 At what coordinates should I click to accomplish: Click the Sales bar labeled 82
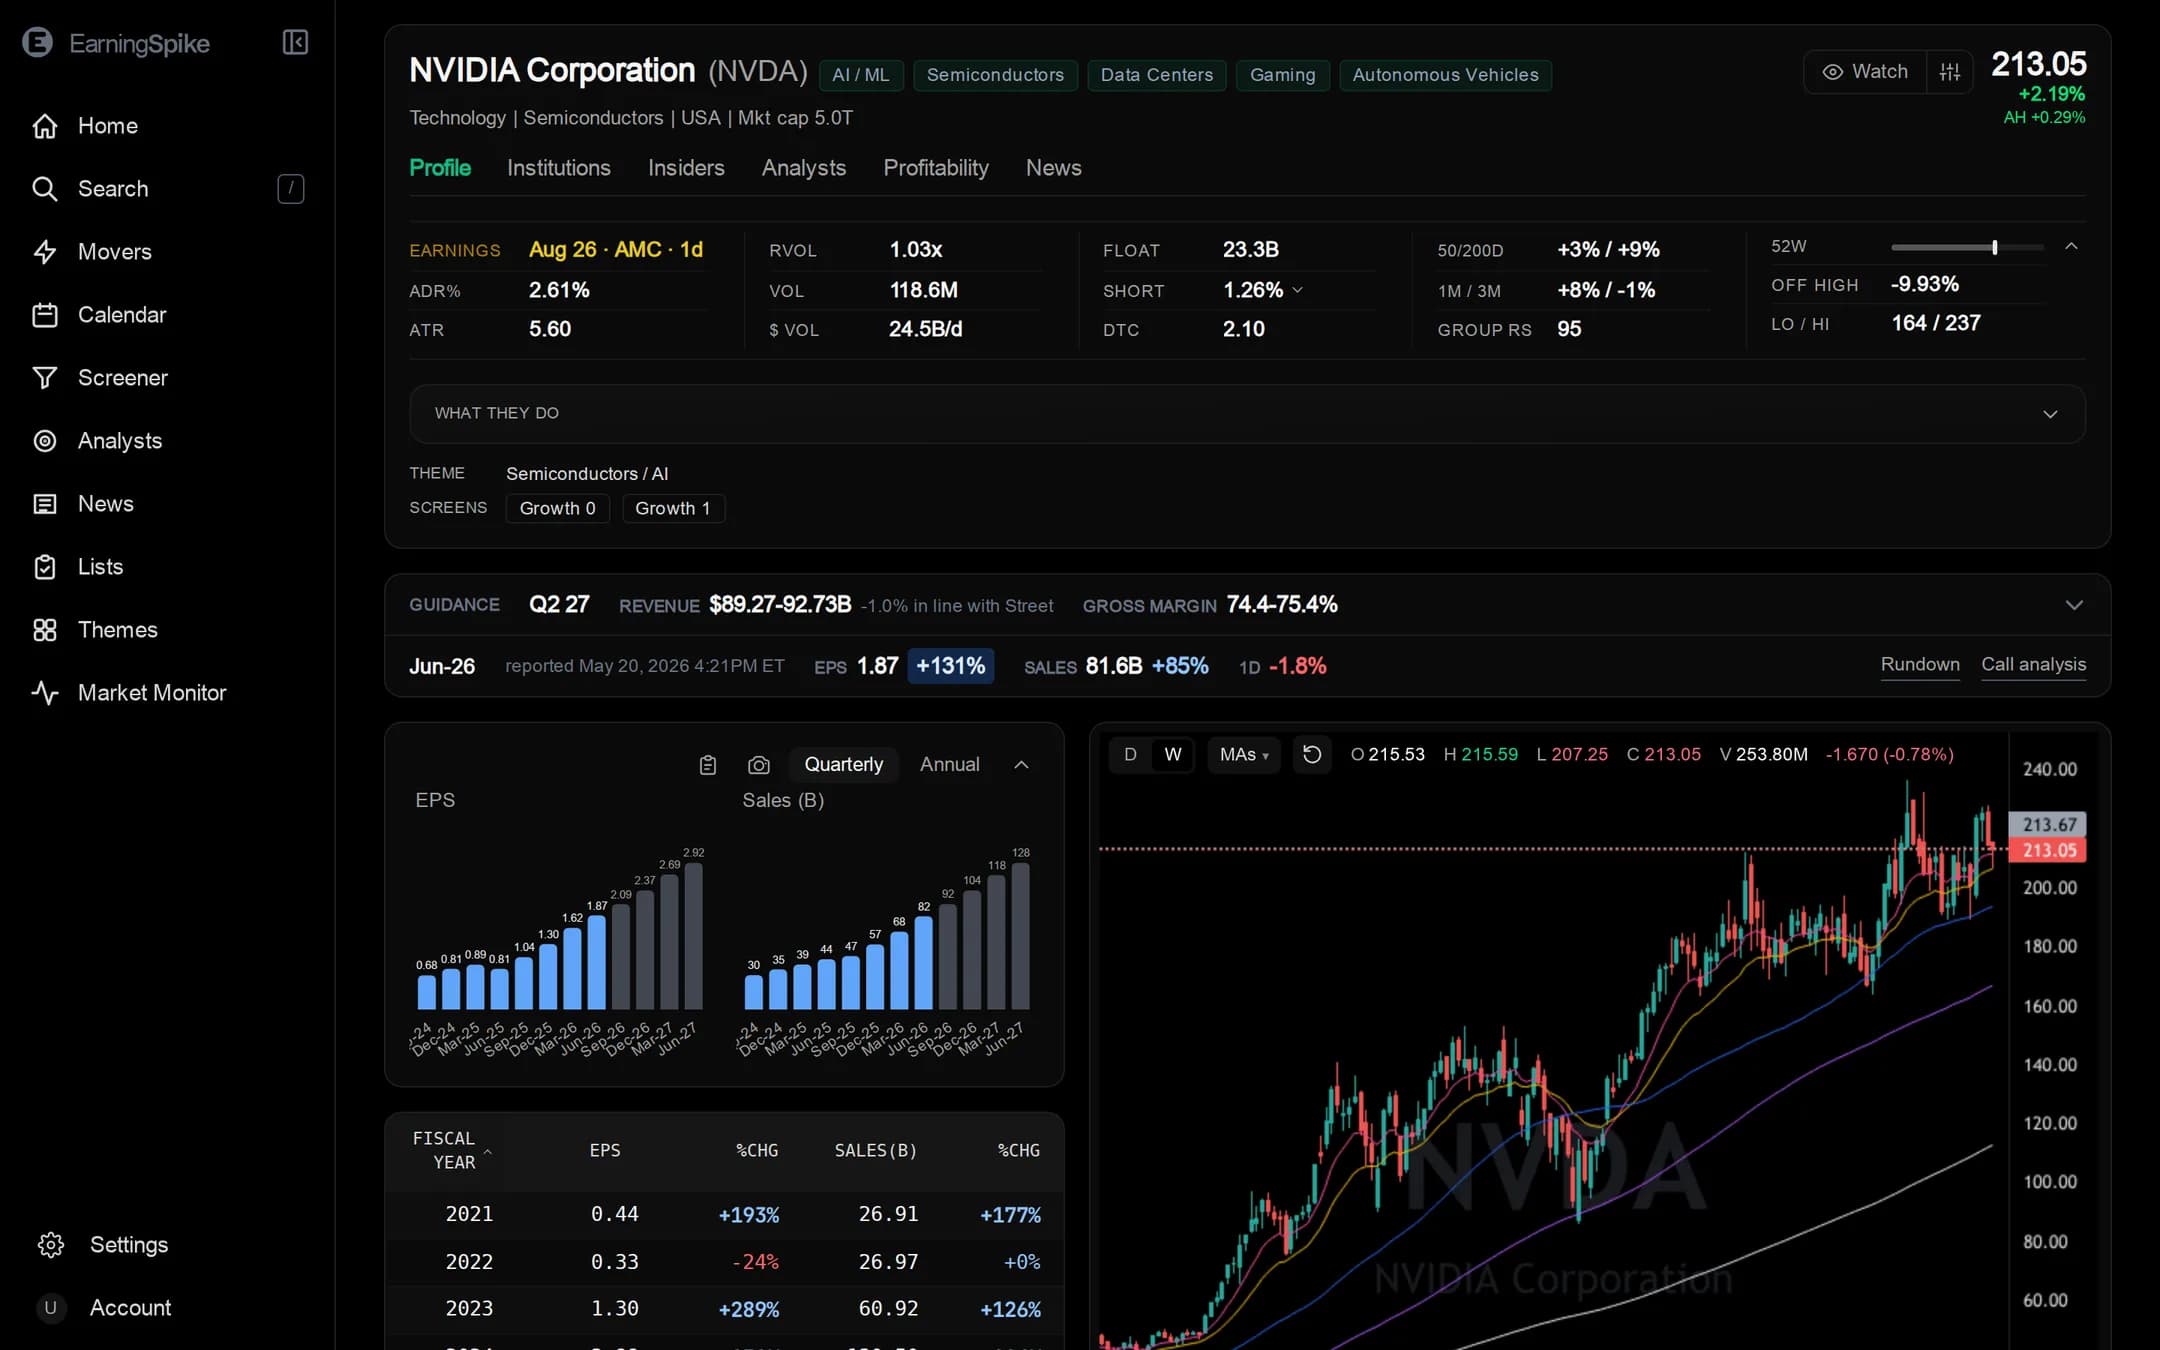(x=924, y=963)
